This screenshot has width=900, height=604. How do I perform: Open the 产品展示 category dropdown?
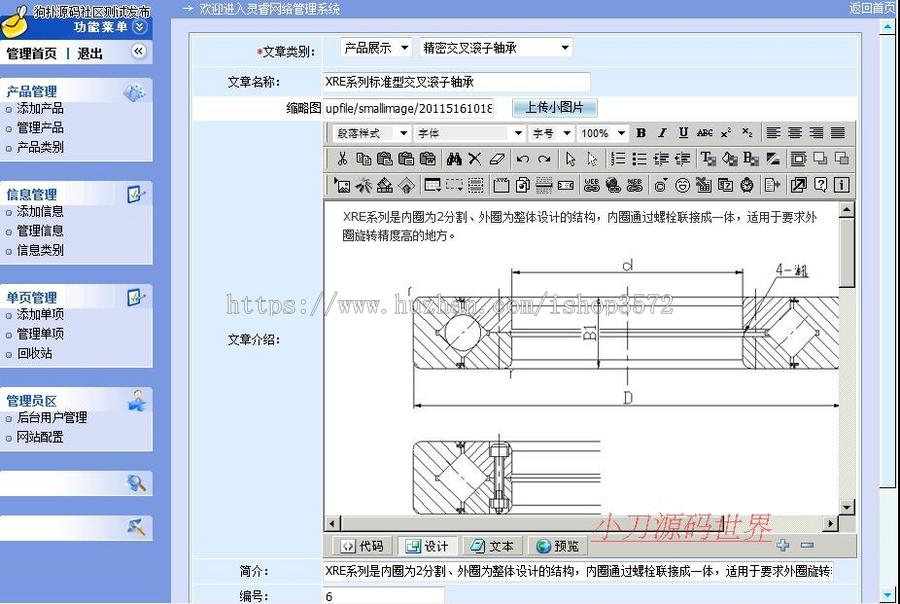pos(376,48)
